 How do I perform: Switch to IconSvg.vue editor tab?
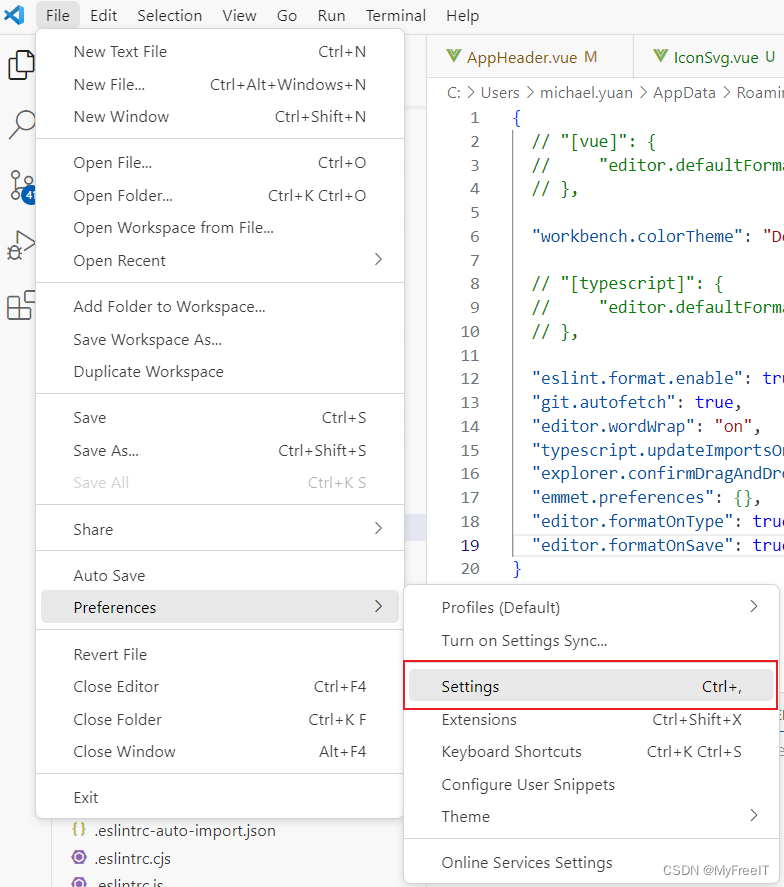tap(709, 57)
